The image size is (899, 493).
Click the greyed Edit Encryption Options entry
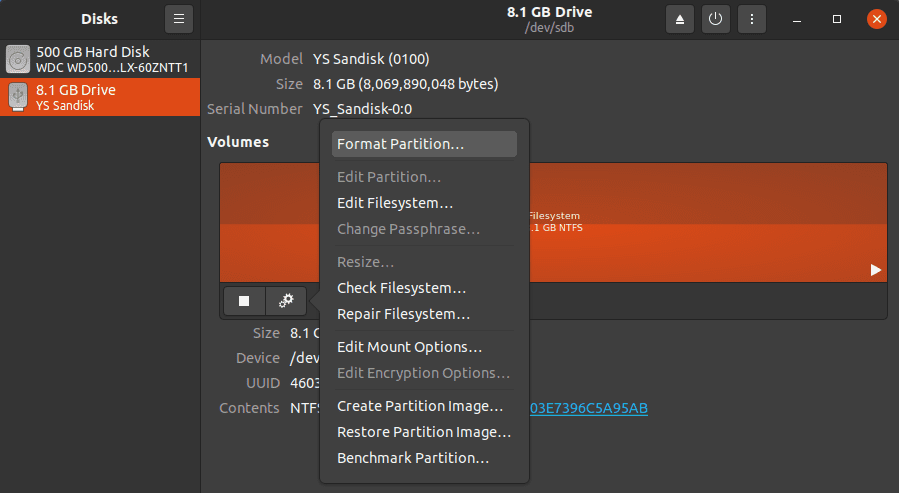click(424, 373)
